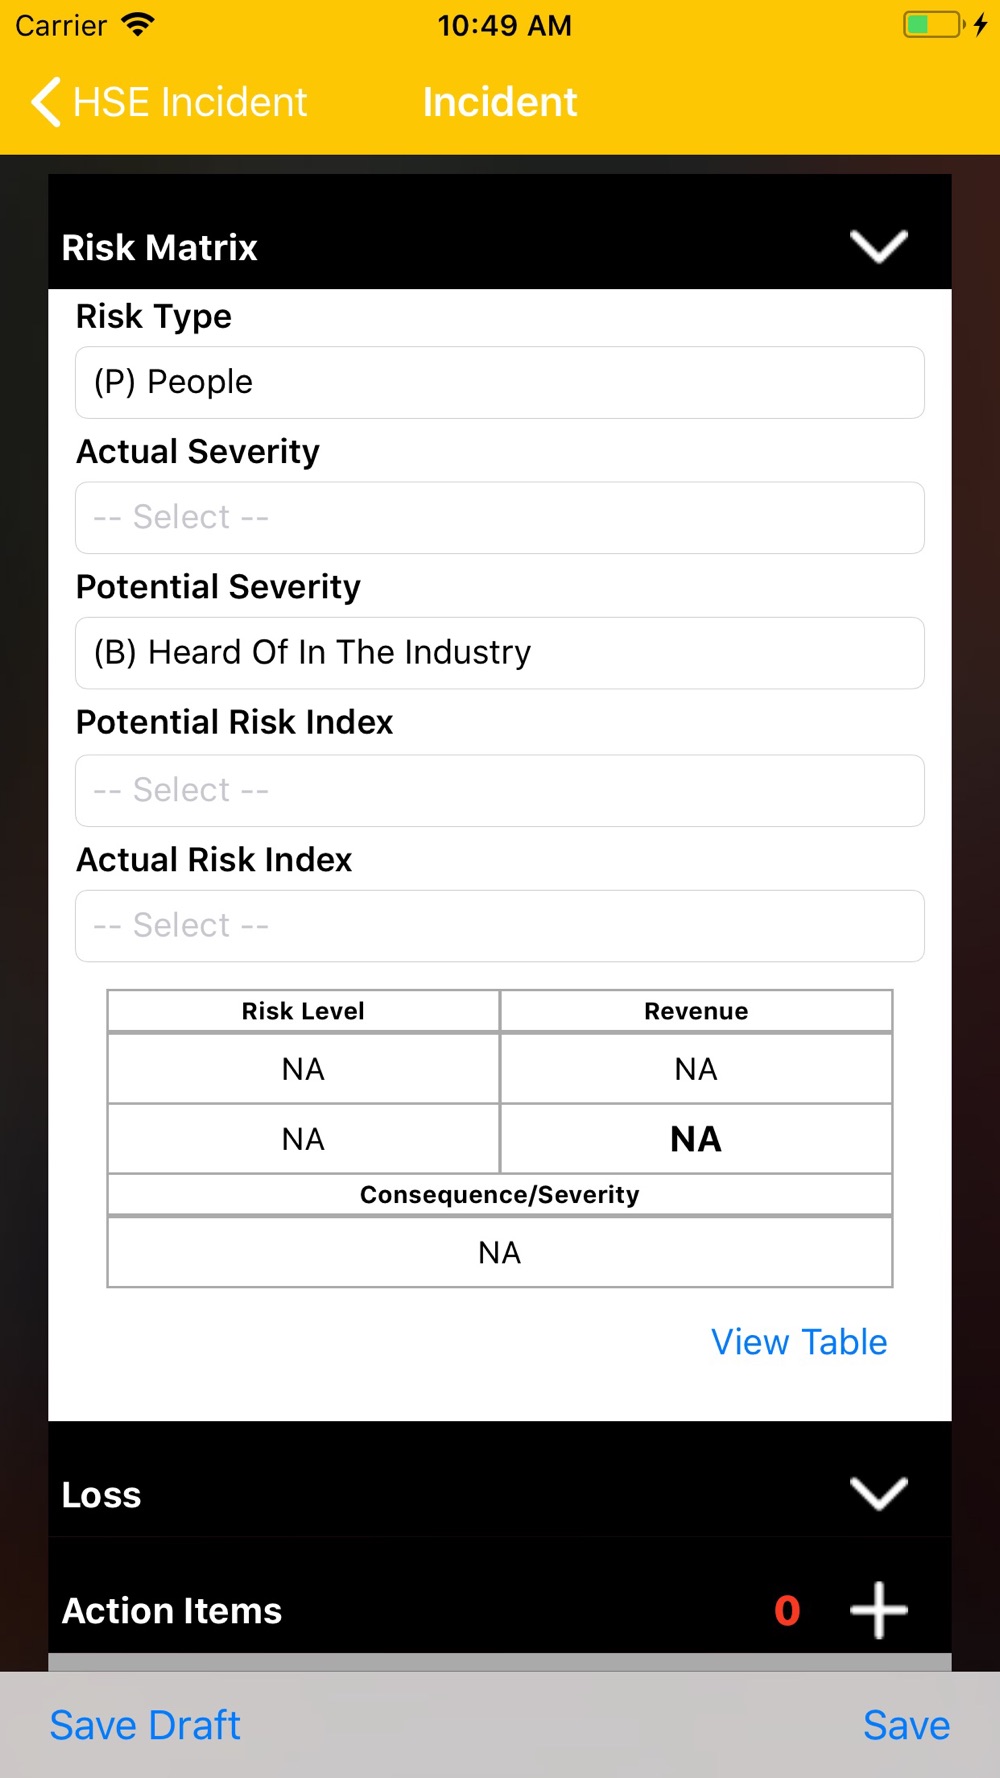Go back to HSE Incident
The image size is (1000, 1778).
169,102
